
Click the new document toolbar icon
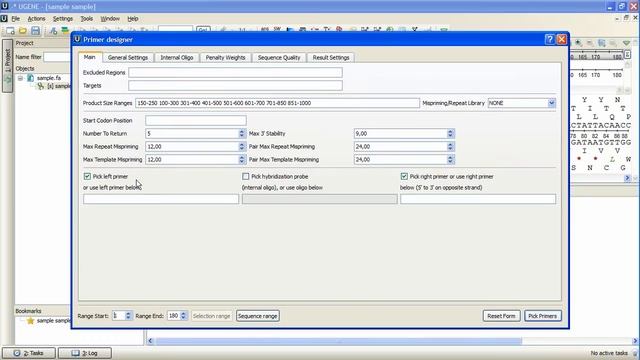pos(10,31)
